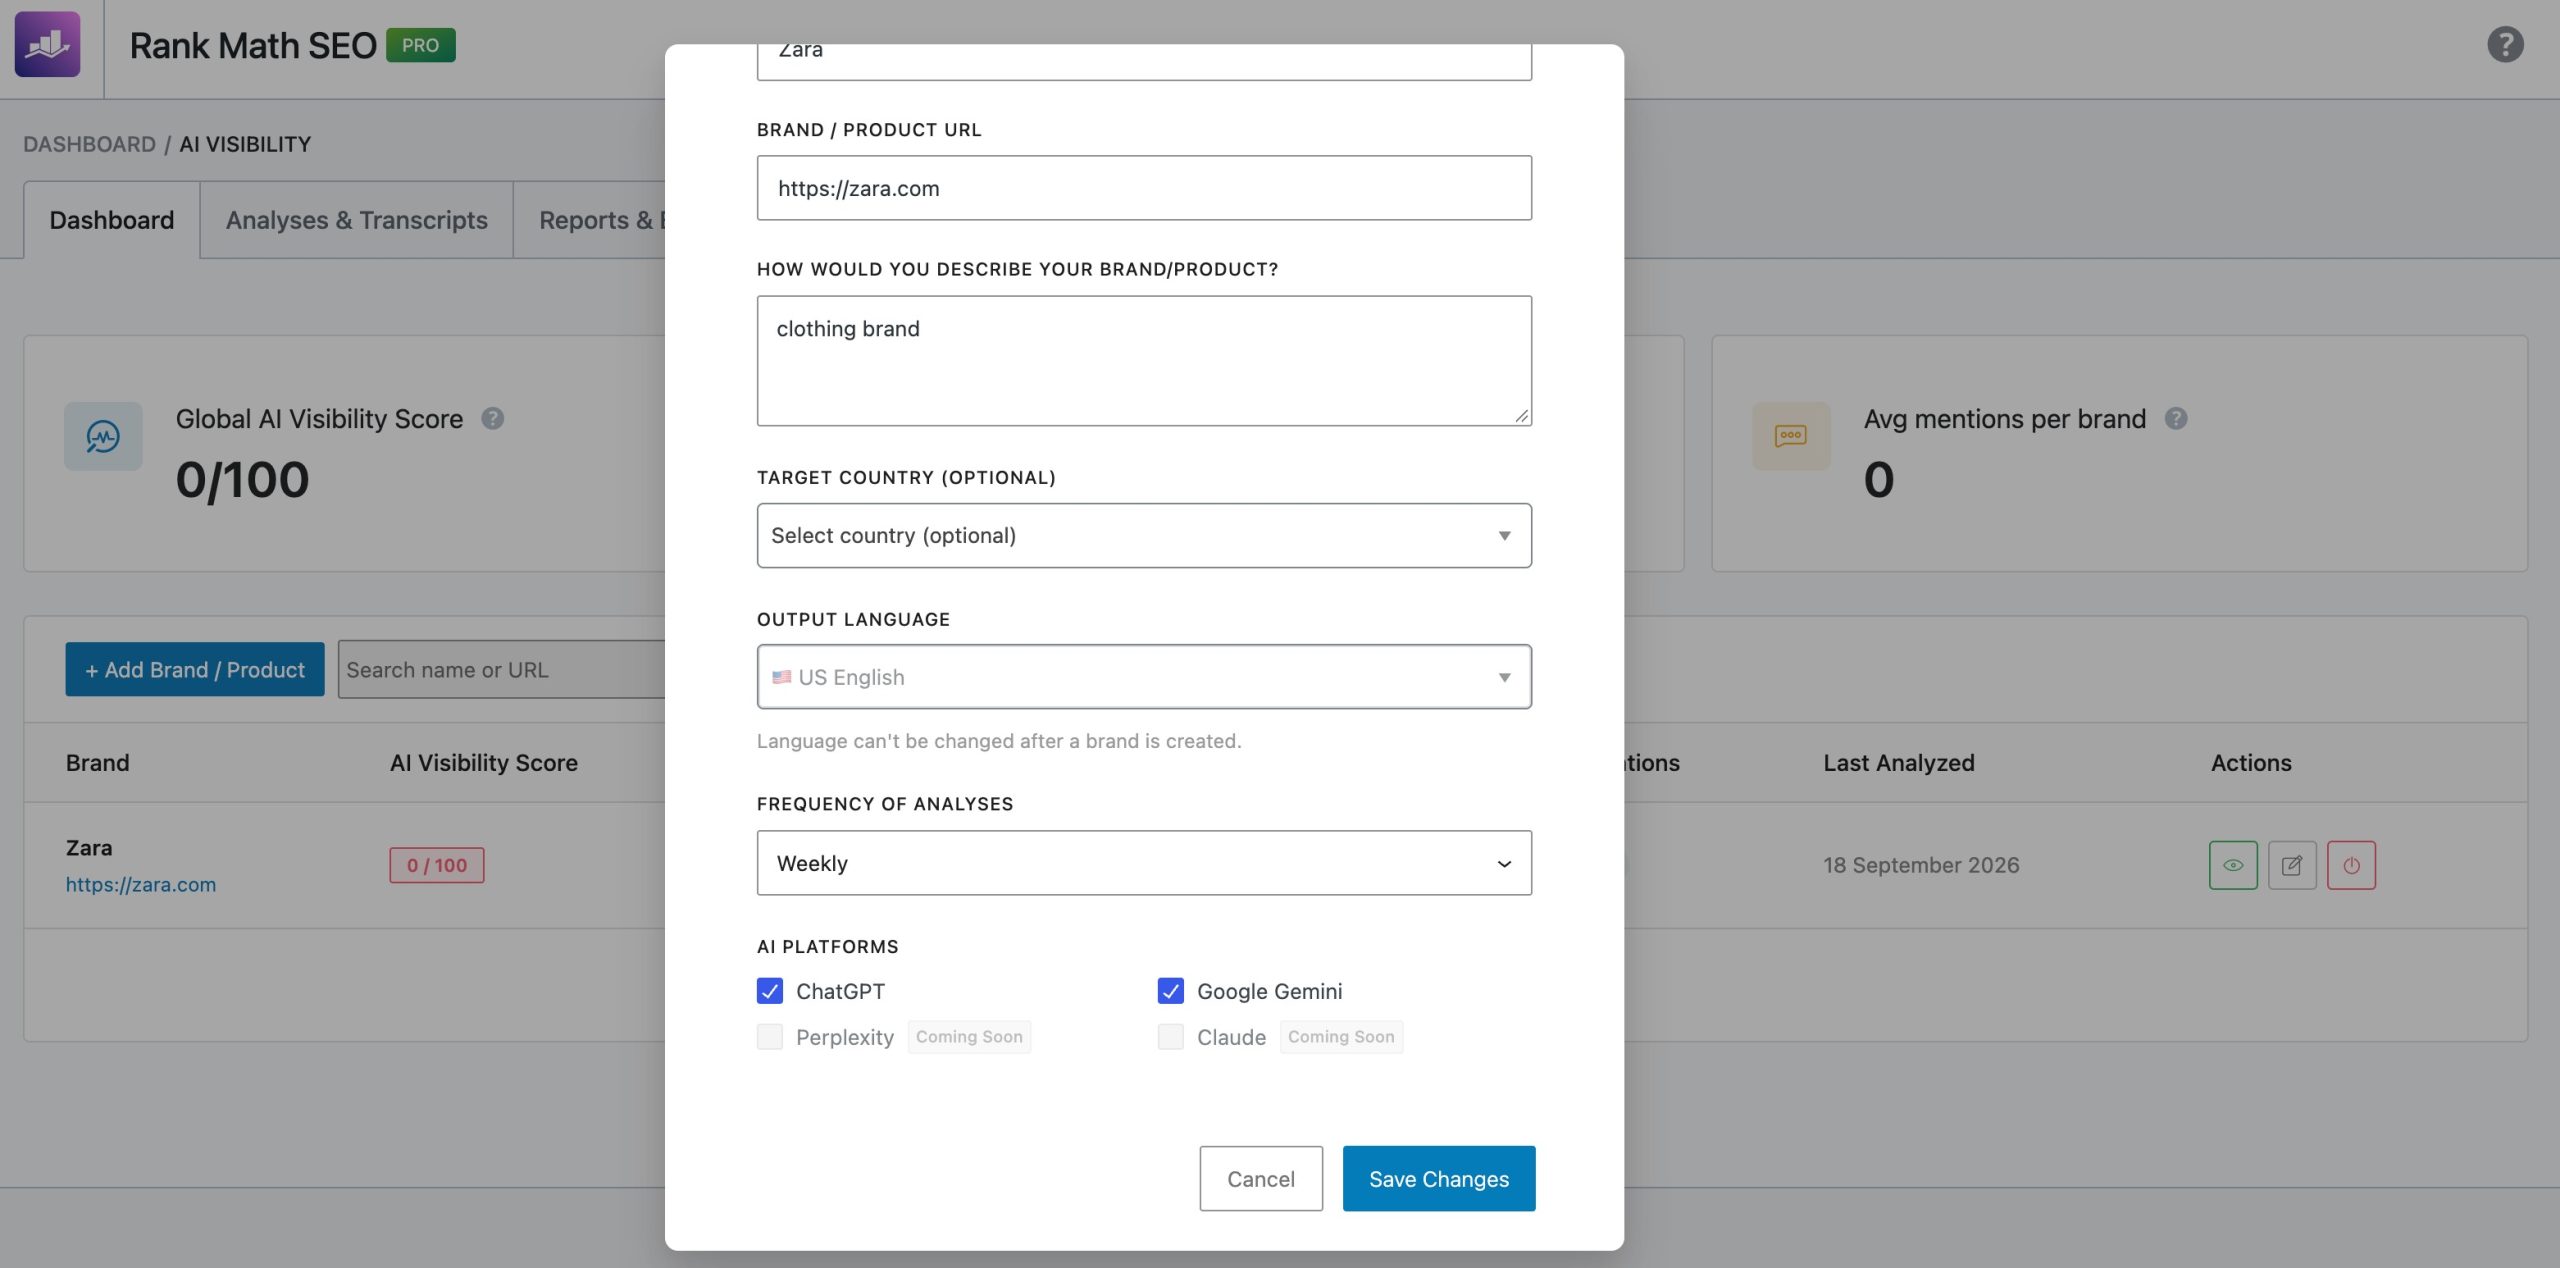Open the Target Country dropdown
The height and width of the screenshot is (1268, 2560).
coord(1144,536)
